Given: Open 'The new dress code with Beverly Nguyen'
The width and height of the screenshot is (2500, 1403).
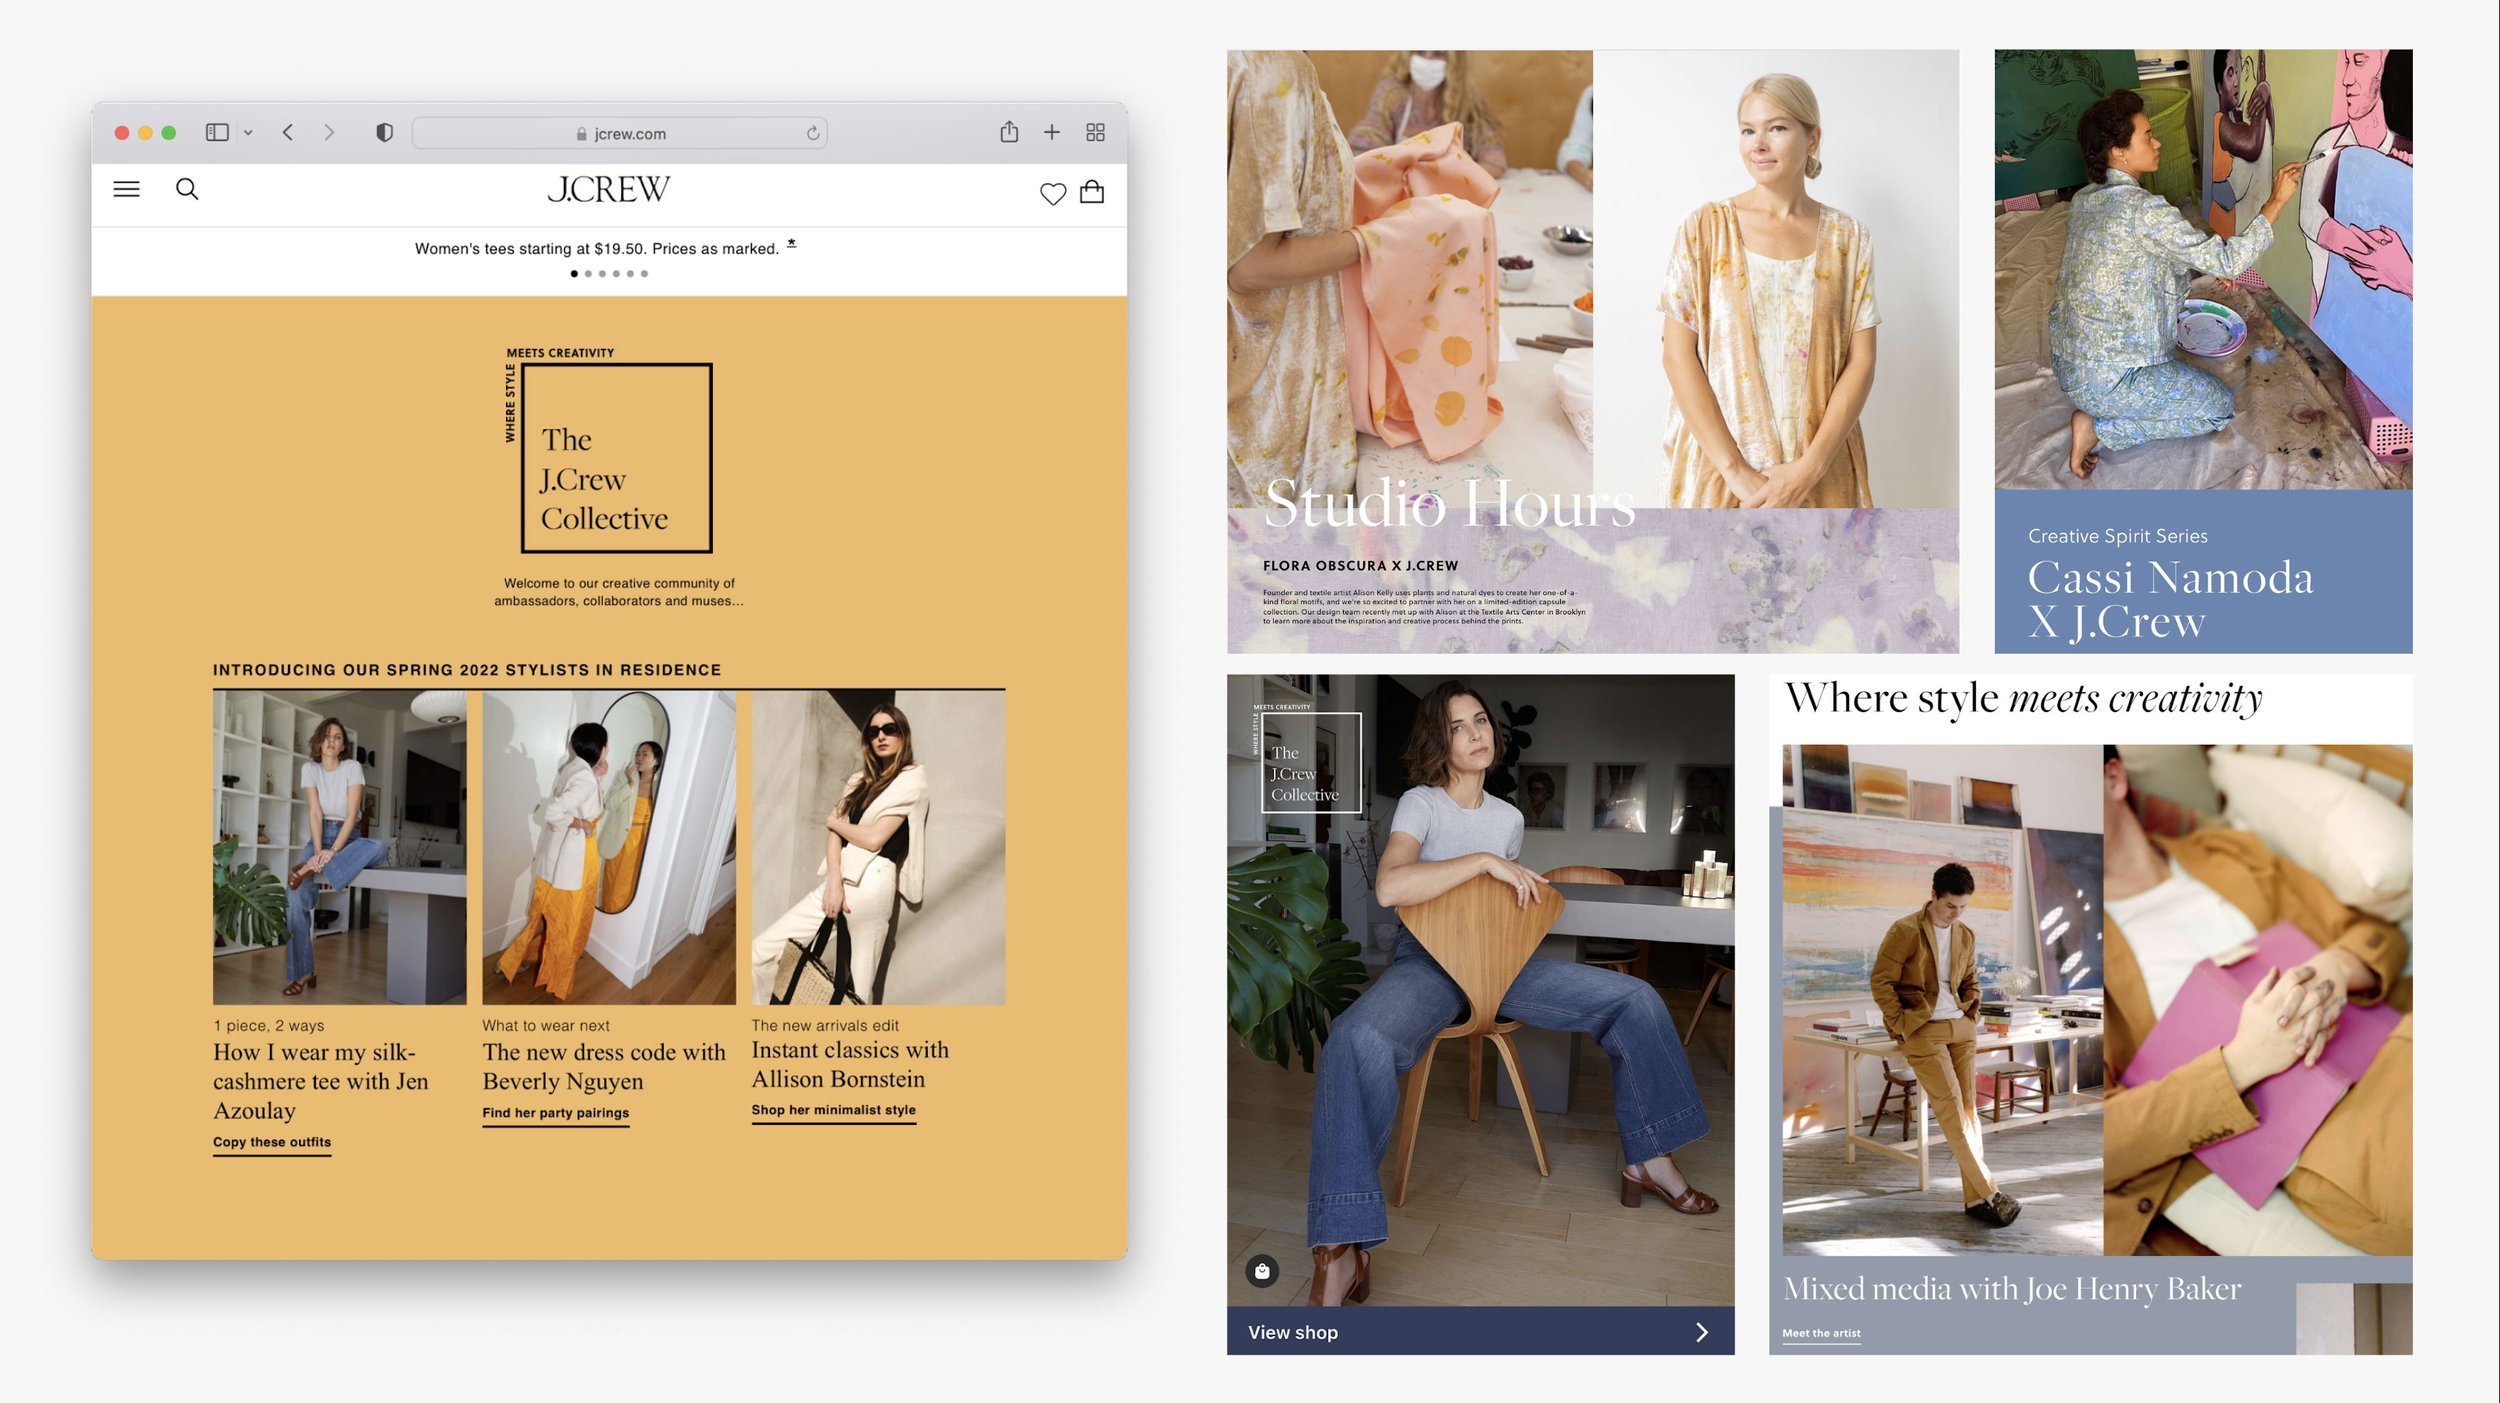Looking at the screenshot, I should pos(604,1067).
